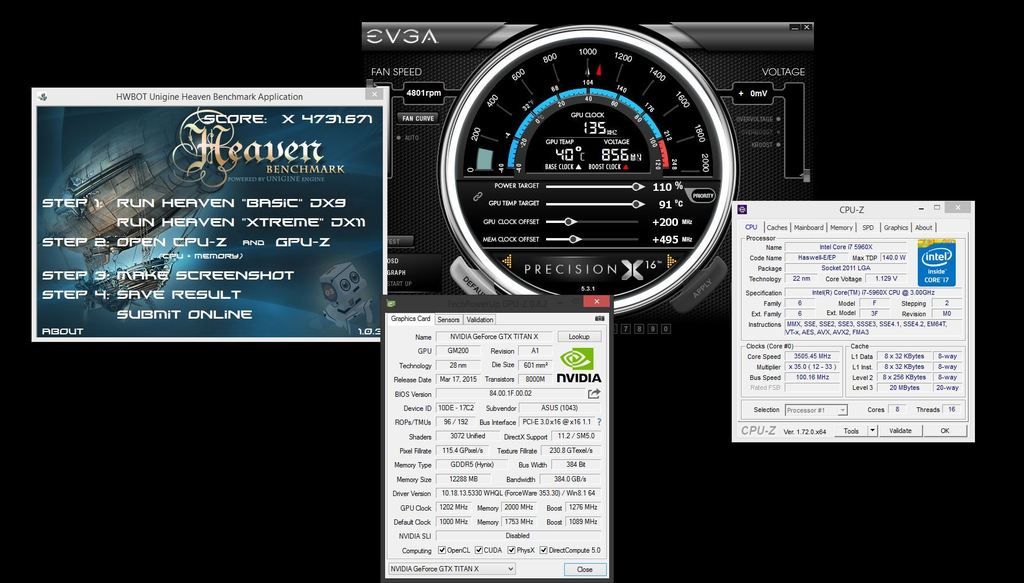Click the GPU Clock Offset slider handle
1024x583 pixels.
pyautogui.click(x=569, y=222)
